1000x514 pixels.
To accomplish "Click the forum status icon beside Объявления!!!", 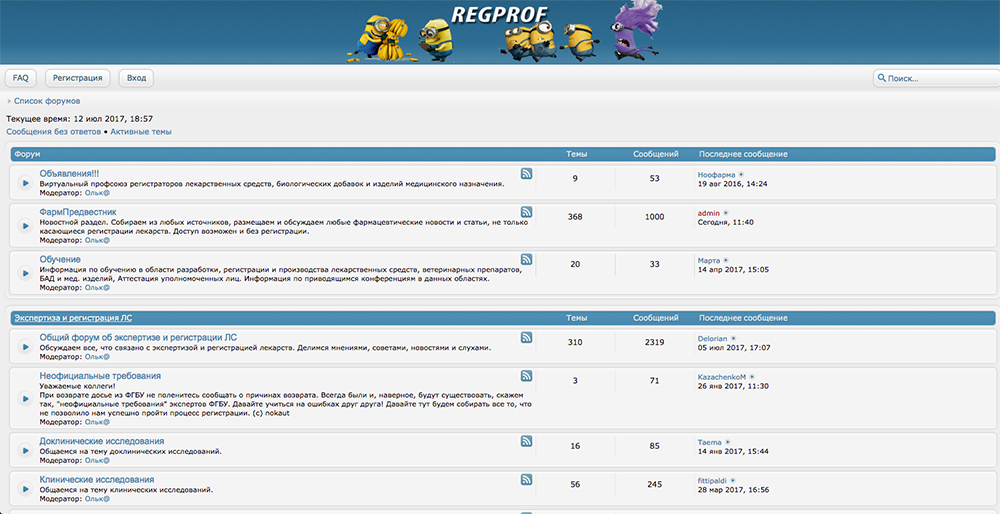I will pos(25,183).
